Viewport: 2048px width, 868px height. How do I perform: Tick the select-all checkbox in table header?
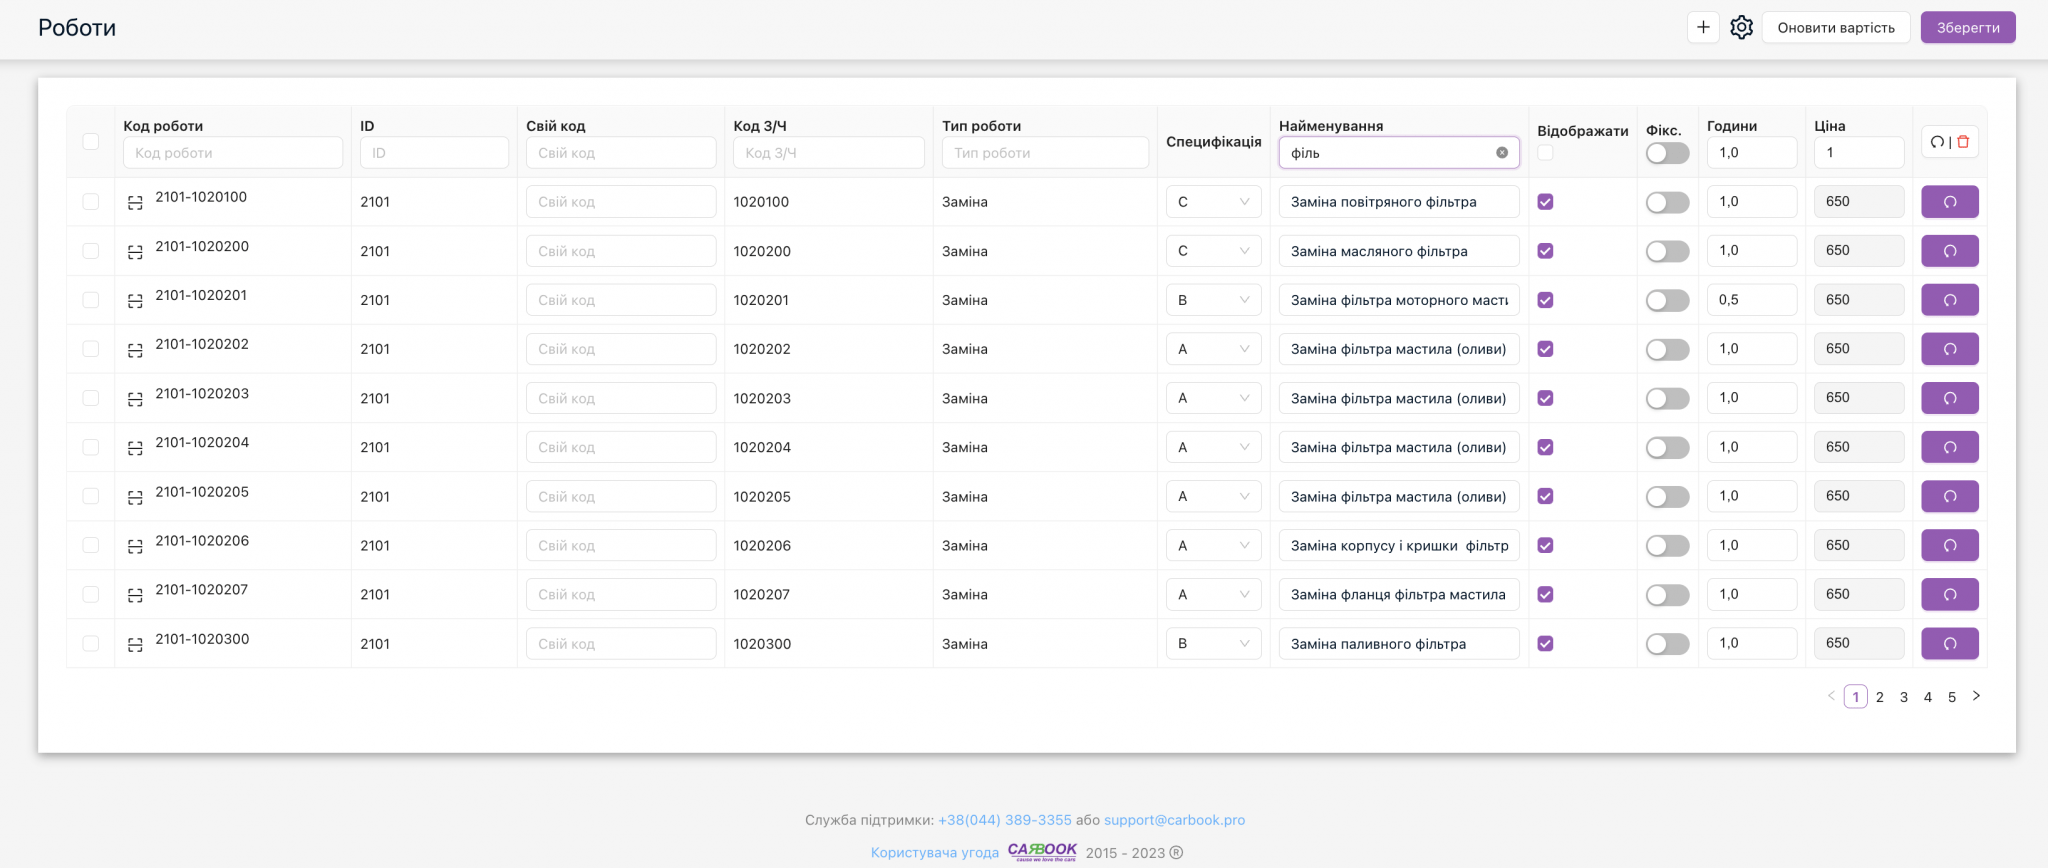91,142
